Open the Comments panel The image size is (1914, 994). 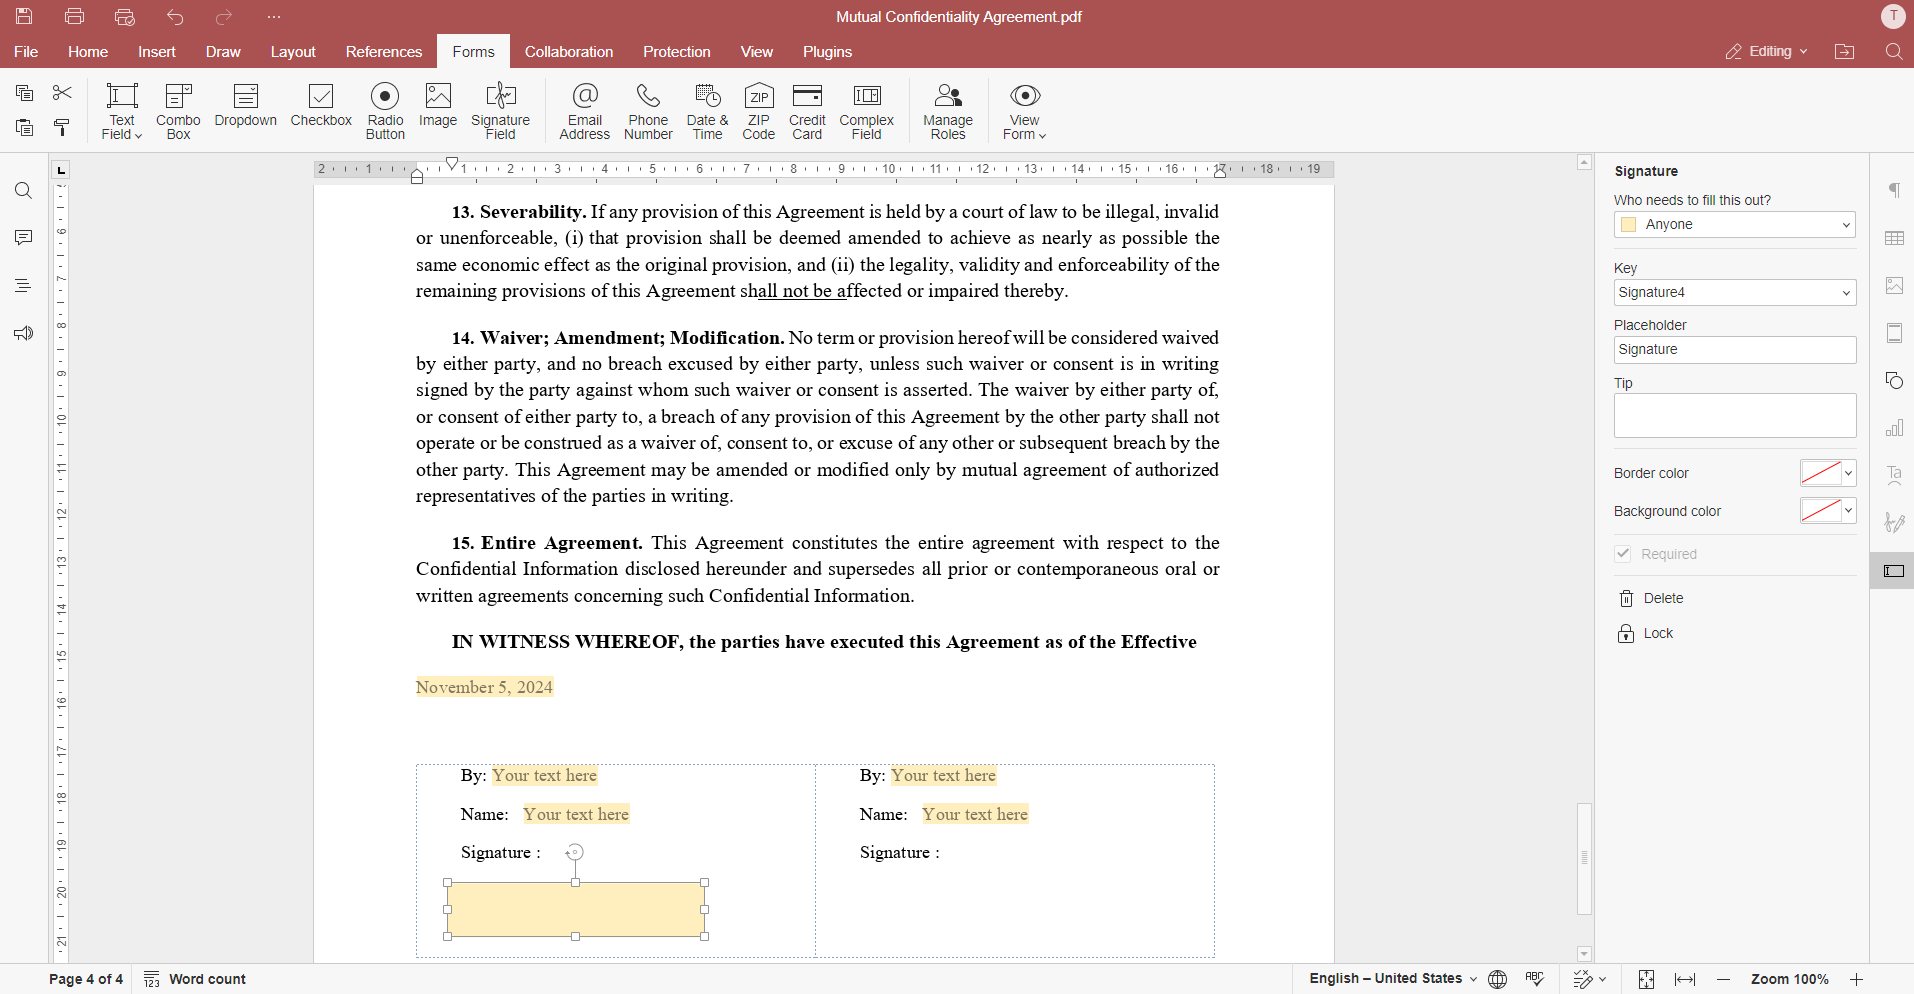coord(23,237)
